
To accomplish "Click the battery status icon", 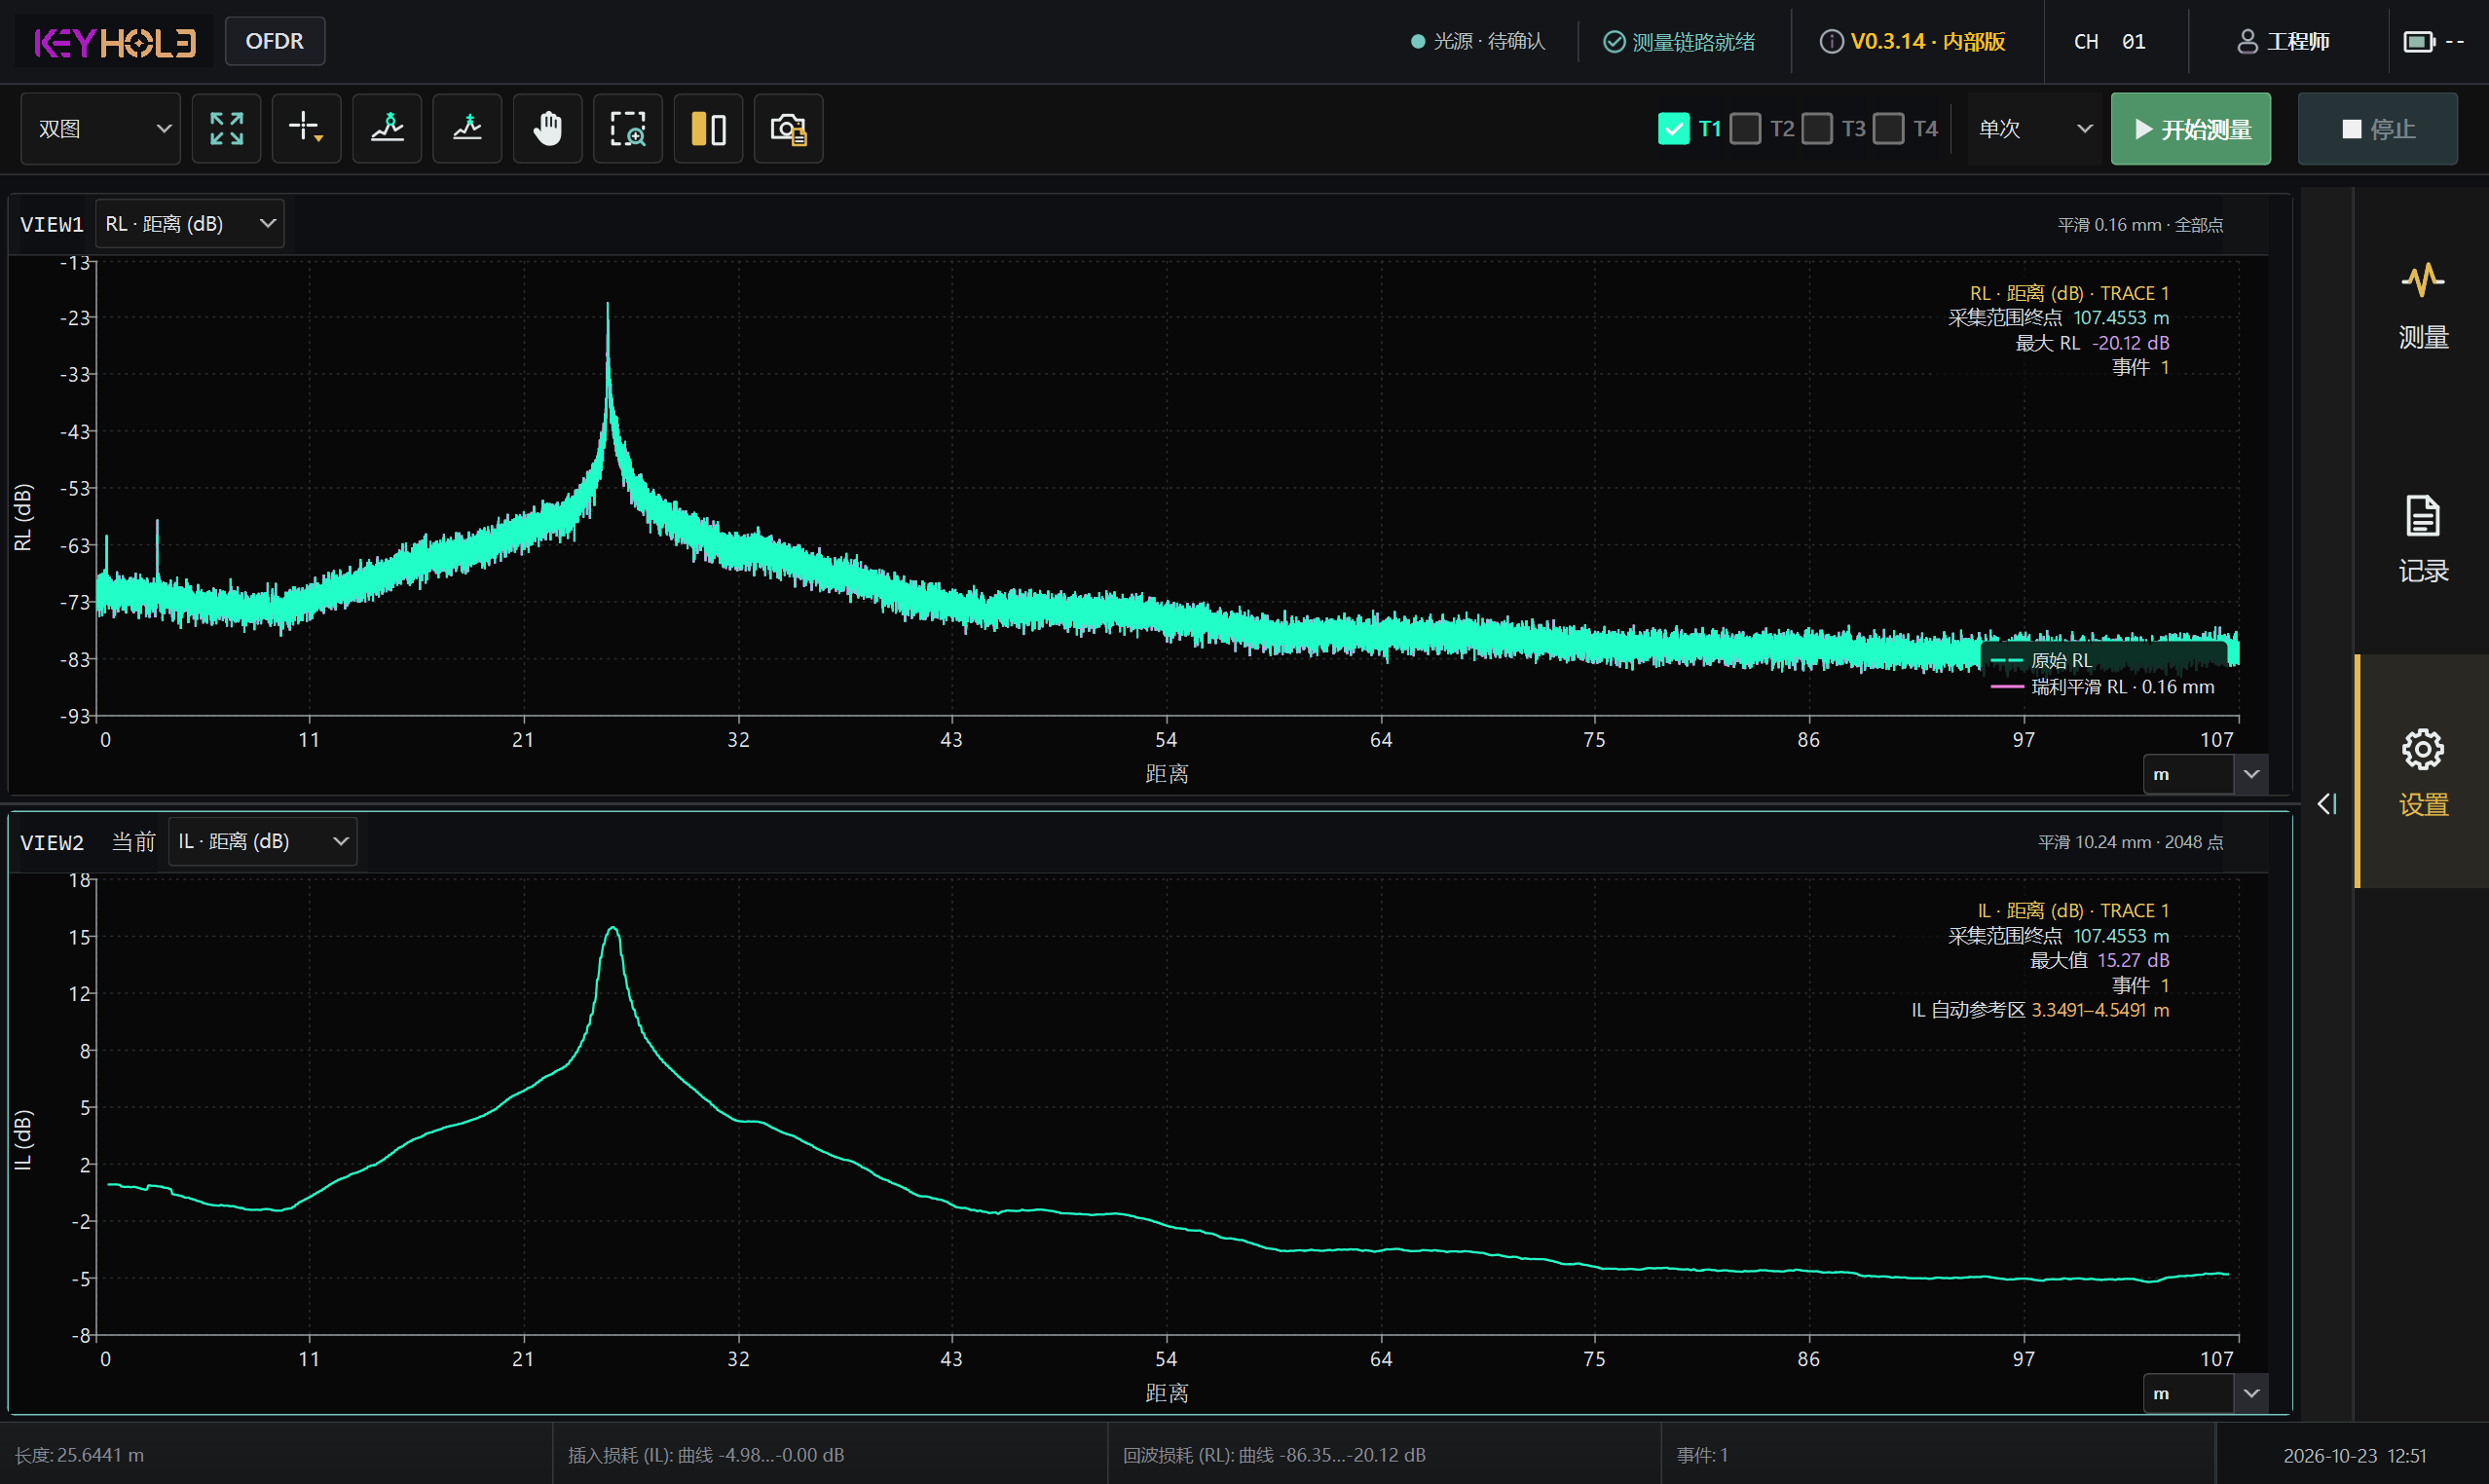I will tap(2419, 41).
